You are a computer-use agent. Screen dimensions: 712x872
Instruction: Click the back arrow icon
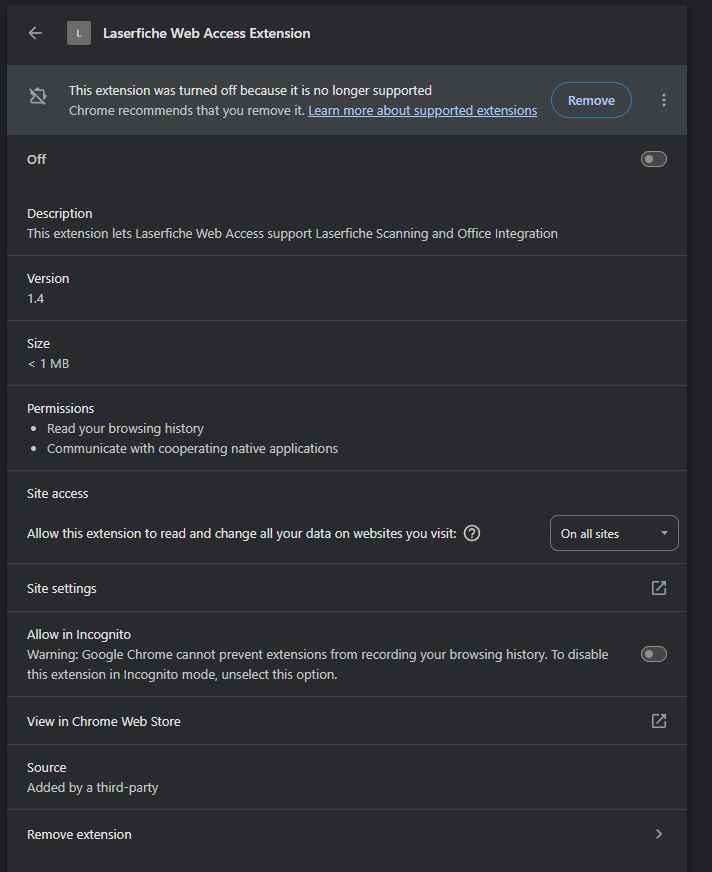coord(35,33)
